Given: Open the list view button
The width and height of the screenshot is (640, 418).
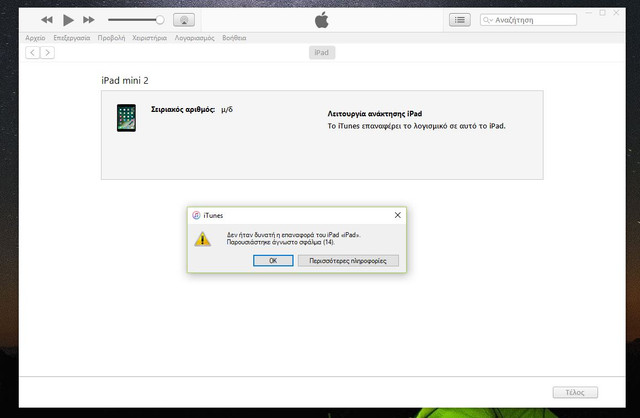Looking at the screenshot, I should (460, 20).
